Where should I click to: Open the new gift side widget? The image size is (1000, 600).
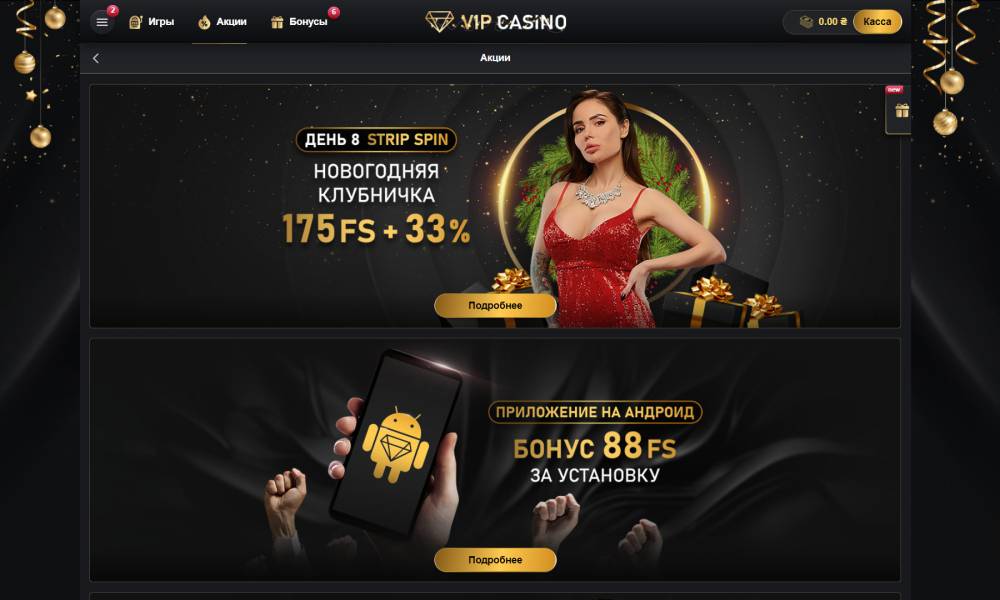pyautogui.click(x=899, y=110)
